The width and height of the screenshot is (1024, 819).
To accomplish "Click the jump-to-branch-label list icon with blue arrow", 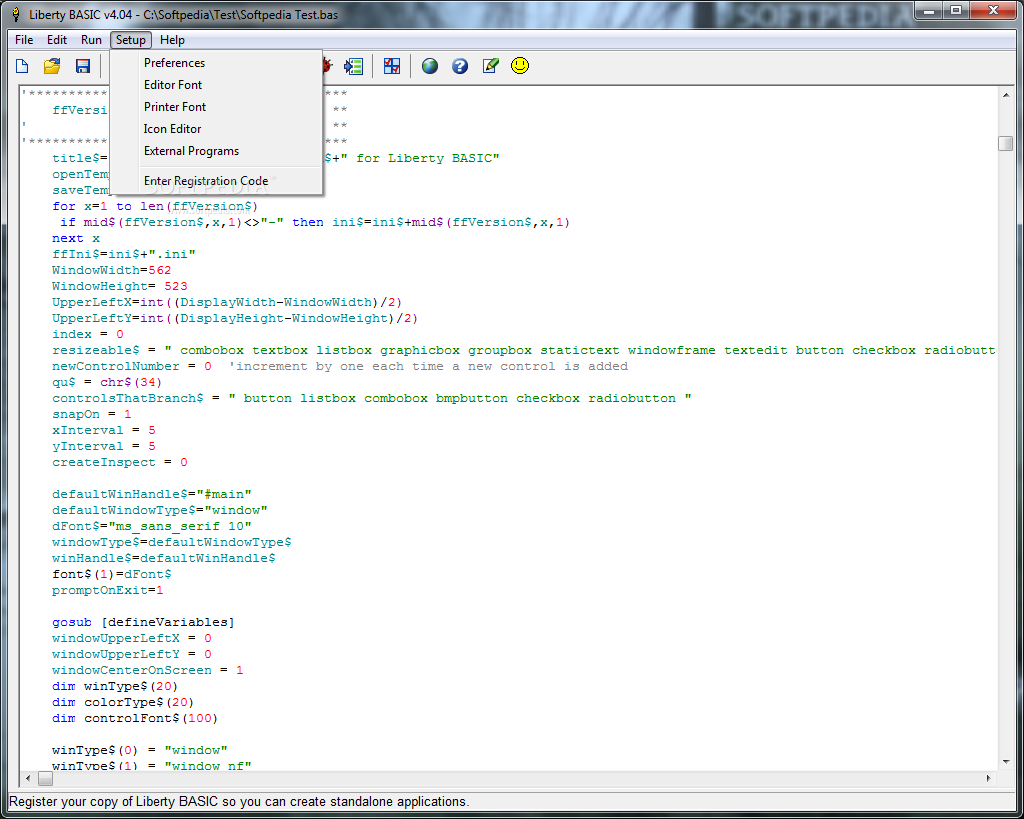I will [x=353, y=66].
